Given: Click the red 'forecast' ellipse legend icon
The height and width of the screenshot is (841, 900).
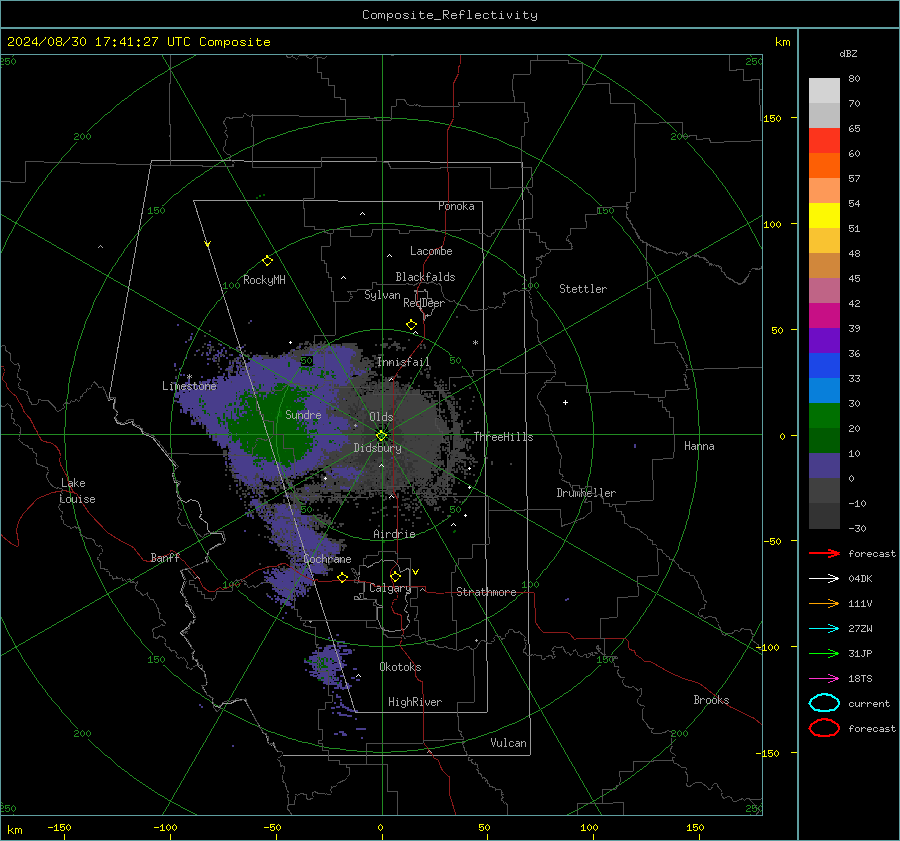Looking at the screenshot, I should [824, 728].
